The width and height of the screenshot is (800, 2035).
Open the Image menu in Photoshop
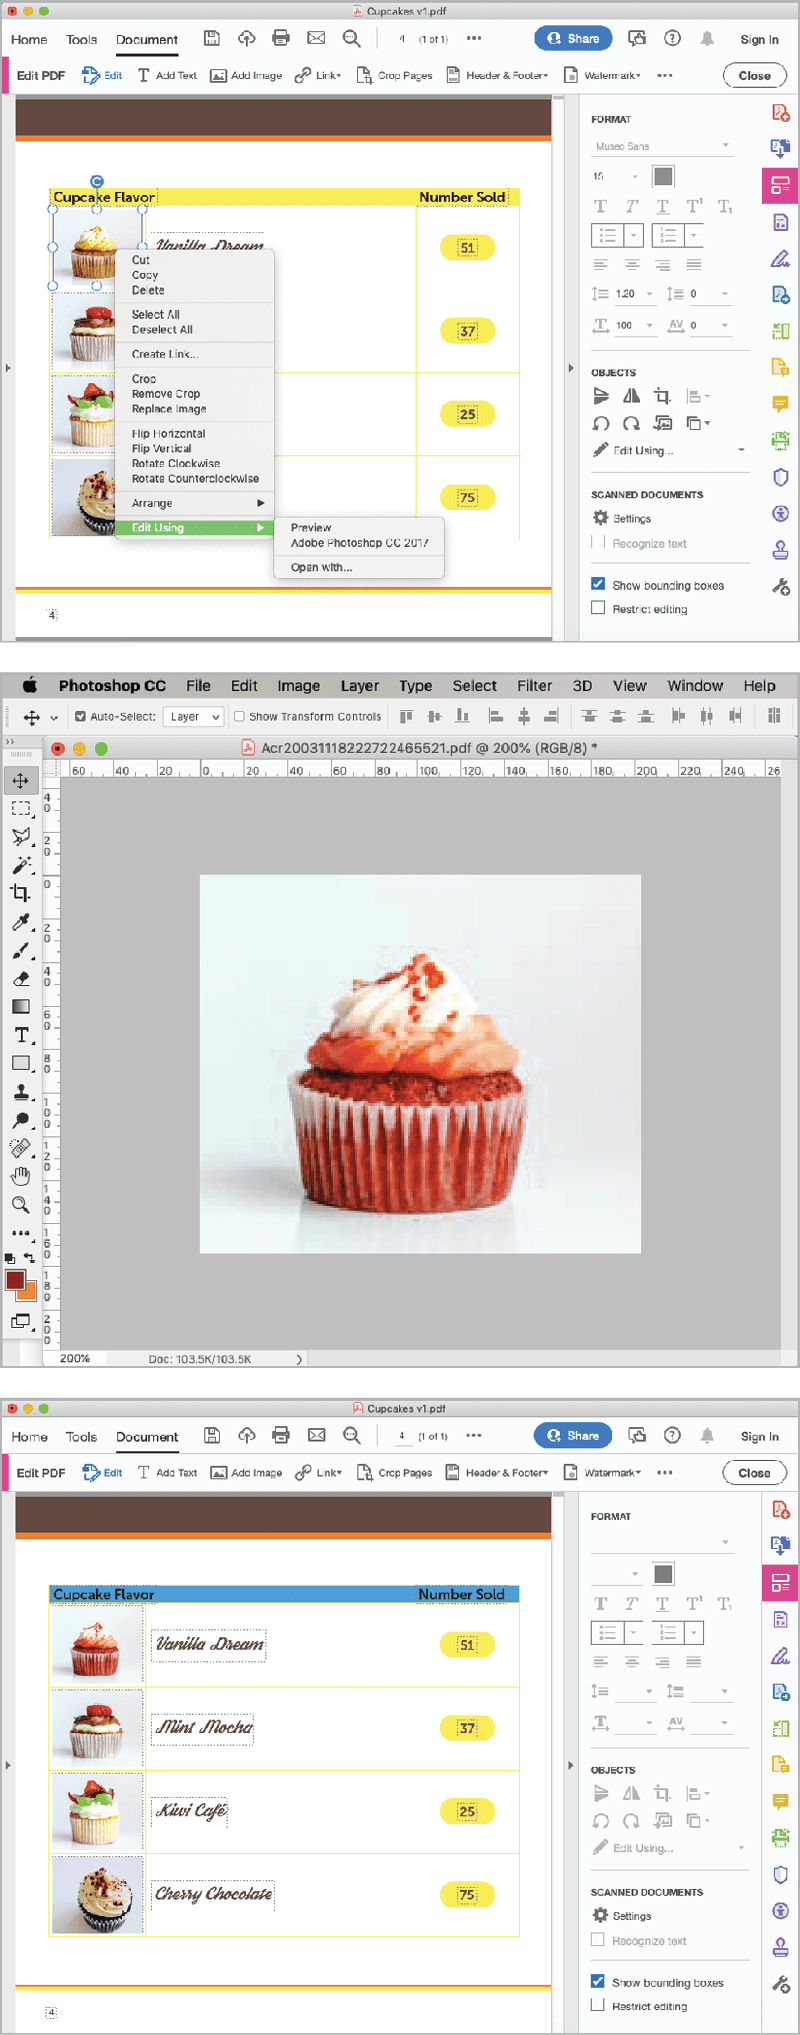click(x=299, y=685)
